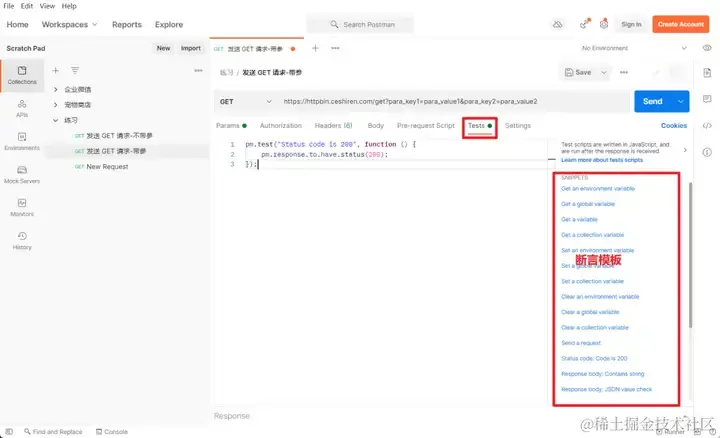This screenshot has width=720, height=438.
Task: Collapse the snippets info chevron
Action: coord(685,150)
